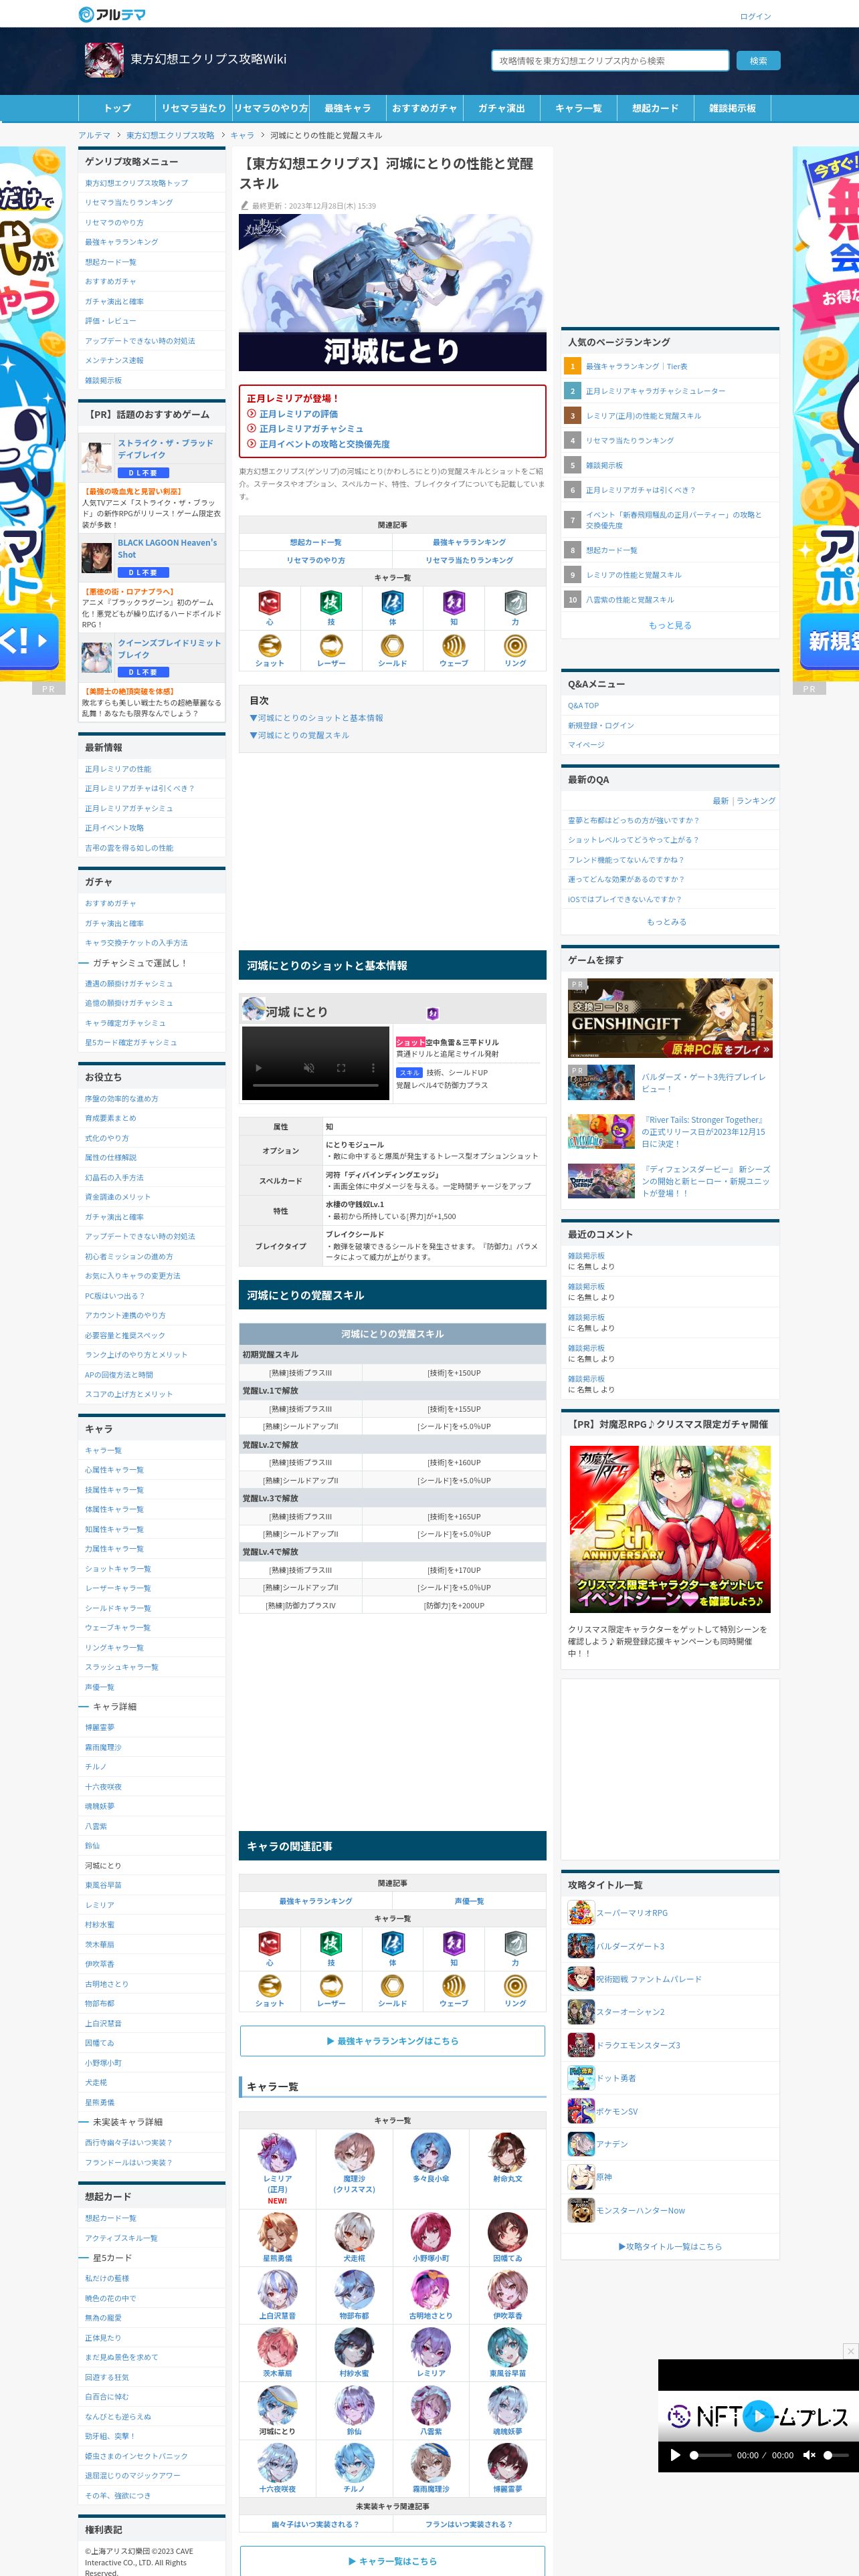Click the リング icon in キャラの関連記事 section

pos(515,1985)
